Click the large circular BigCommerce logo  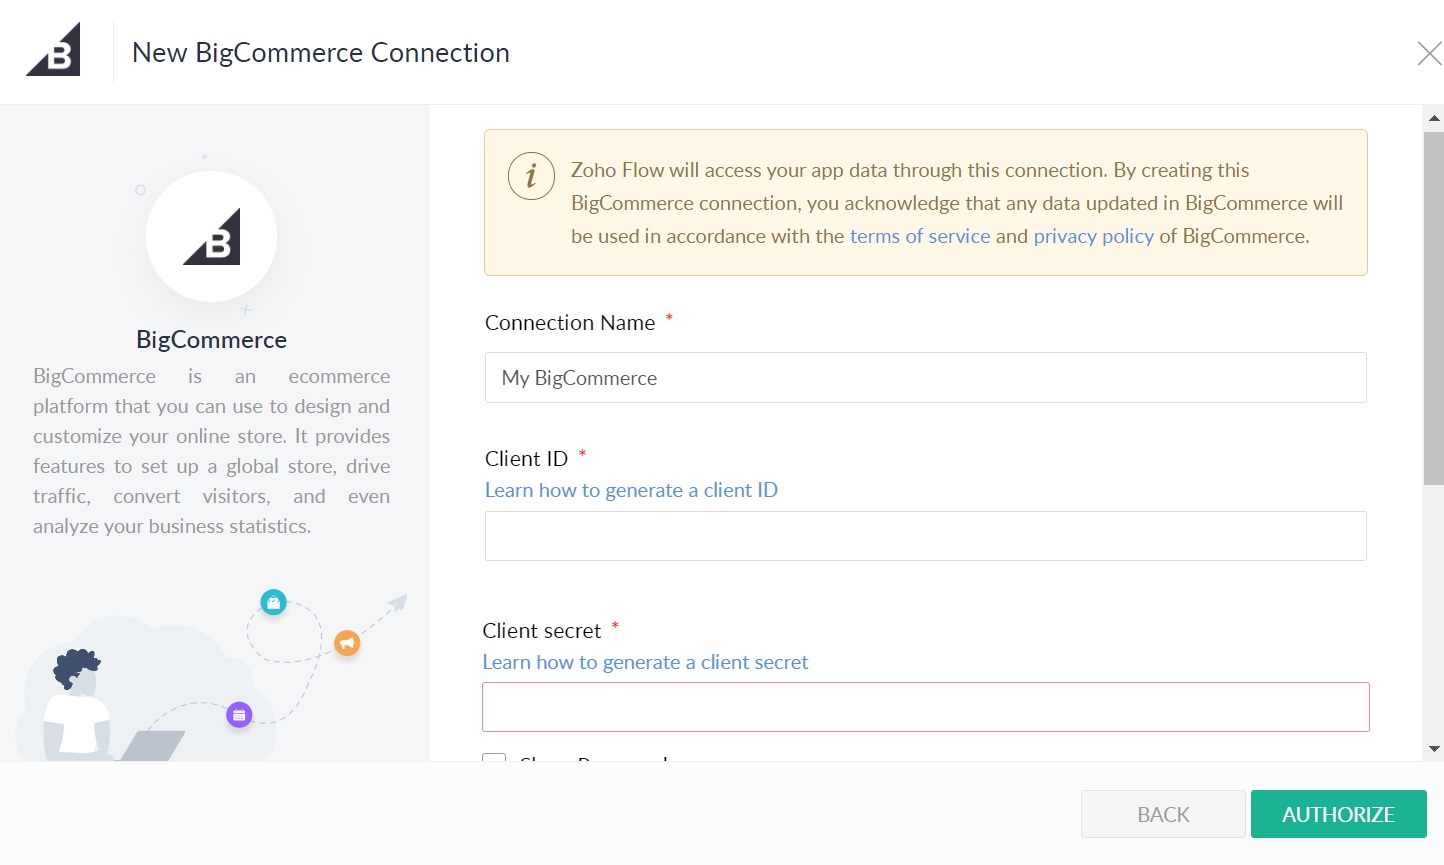[211, 237]
